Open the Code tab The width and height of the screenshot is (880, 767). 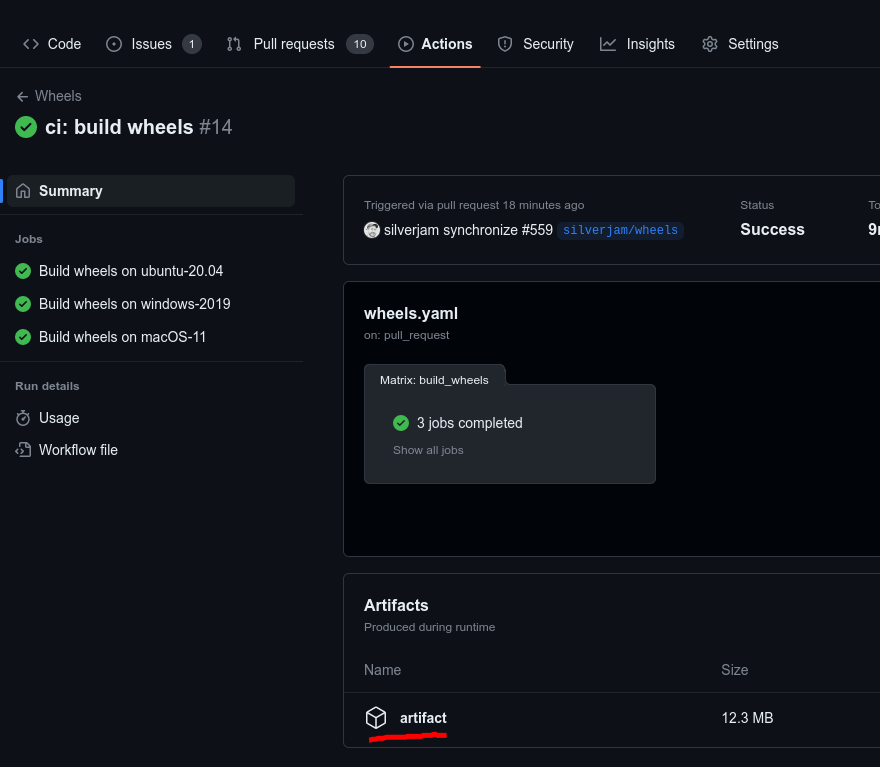click(x=52, y=44)
